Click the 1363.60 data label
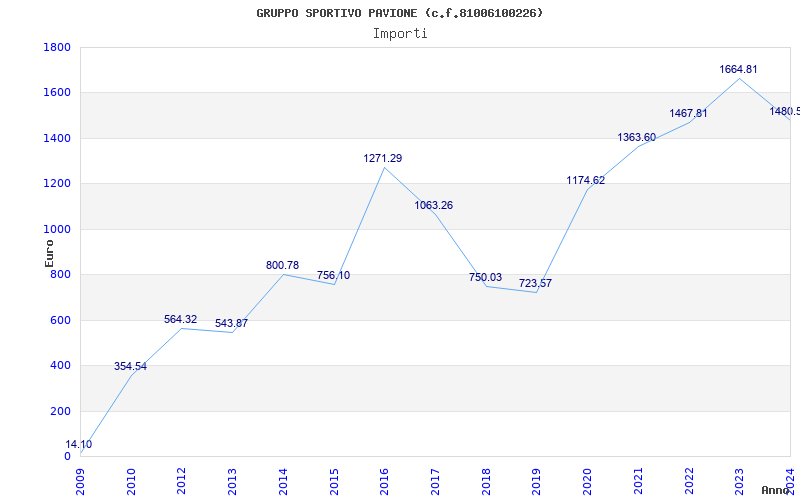The height and width of the screenshot is (500, 800). [636, 137]
